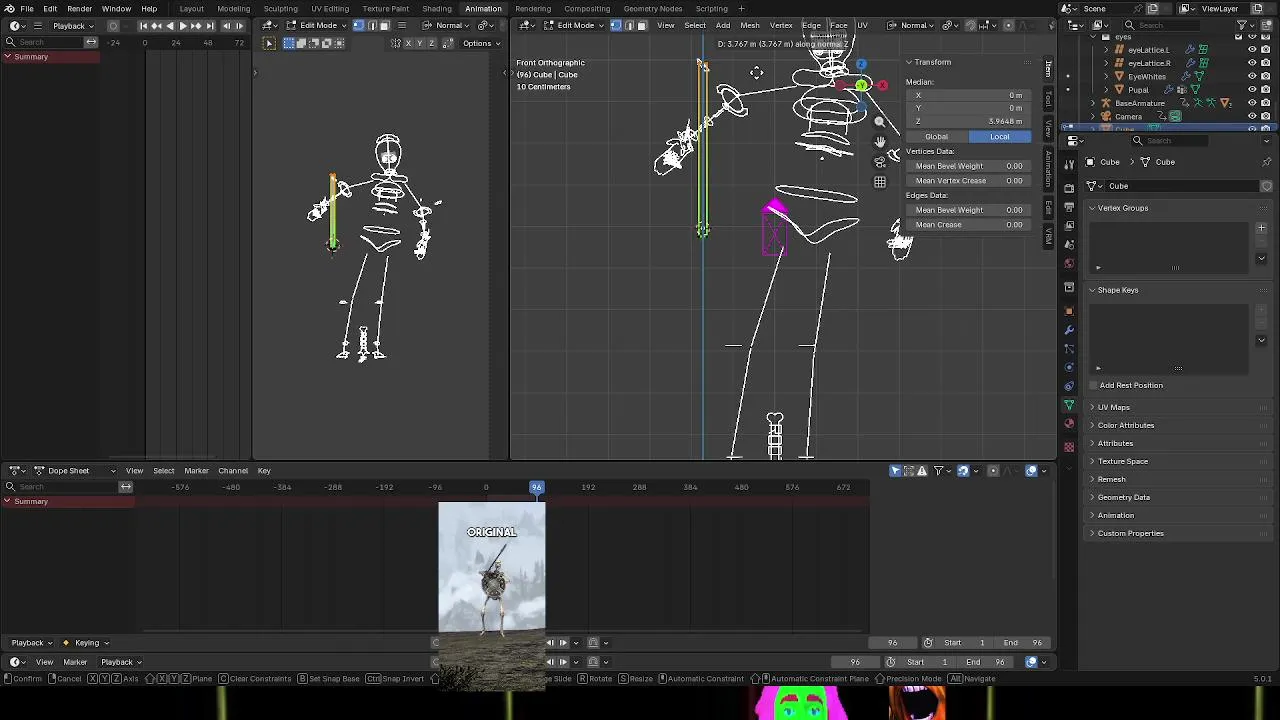
Task: Click the Object Data properties tab icon
Action: (1069, 405)
